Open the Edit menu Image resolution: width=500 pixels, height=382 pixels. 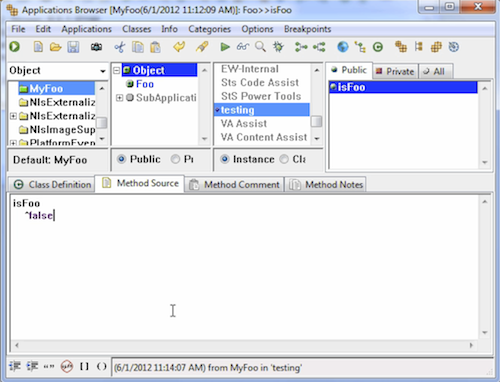click(x=43, y=29)
